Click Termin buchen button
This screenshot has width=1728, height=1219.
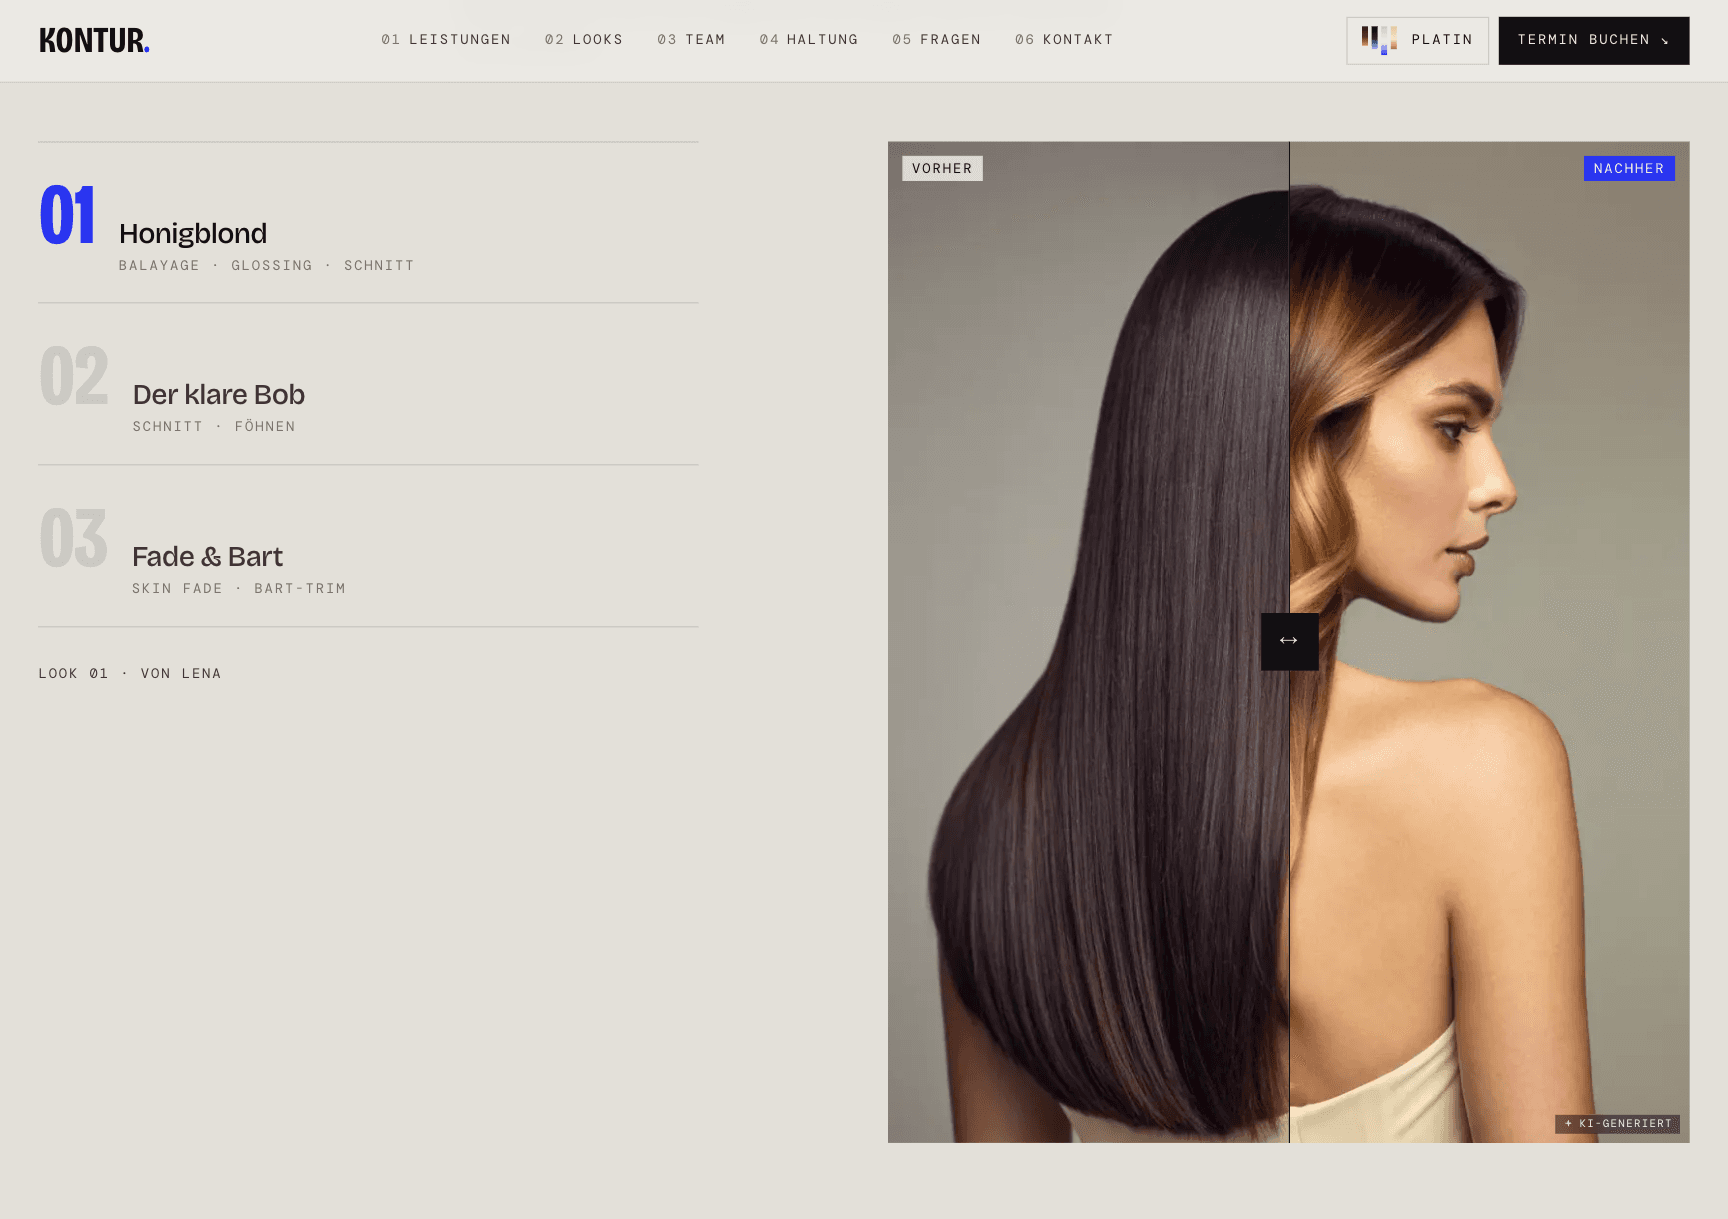pyautogui.click(x=1594, y=41)
